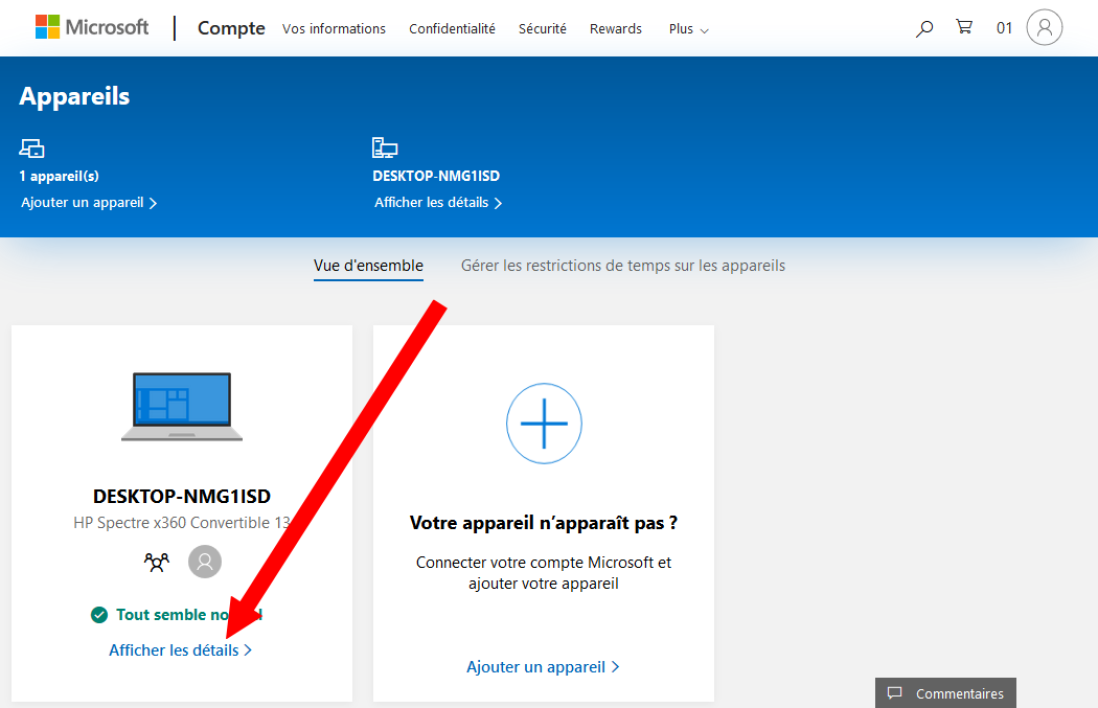The width and height of the screenshot is (1098, 708).
Task: Open the Commentaires feedback button
Action: tap(944, 693)
